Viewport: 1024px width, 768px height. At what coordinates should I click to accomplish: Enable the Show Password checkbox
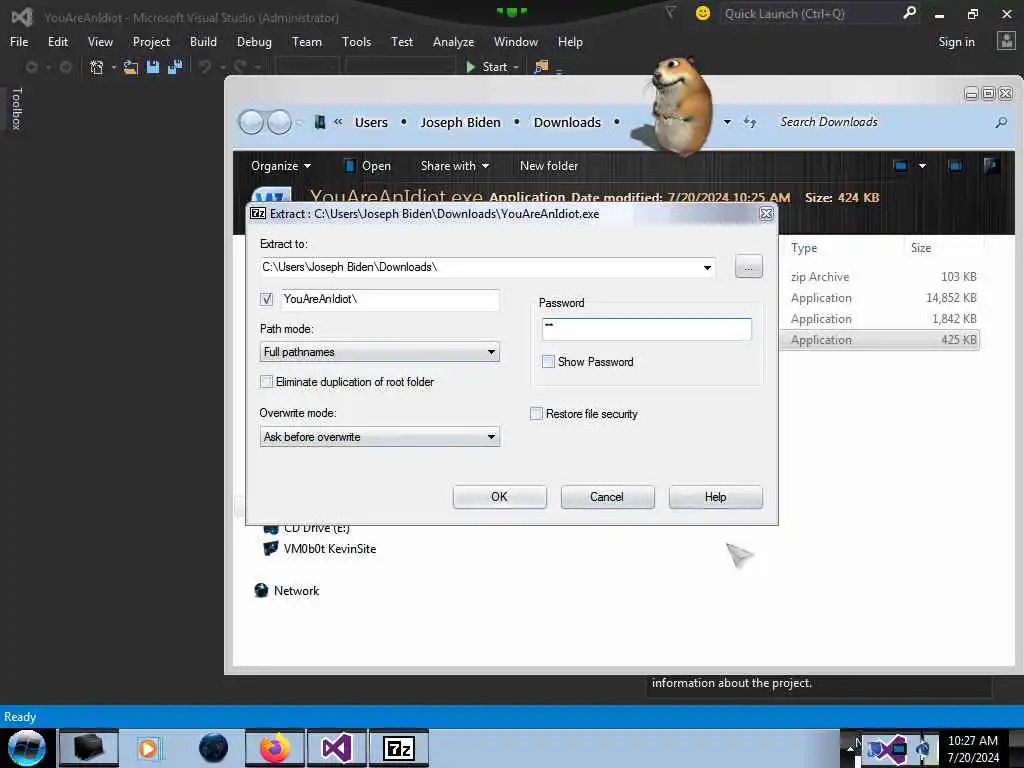click(x=549, y=362)
